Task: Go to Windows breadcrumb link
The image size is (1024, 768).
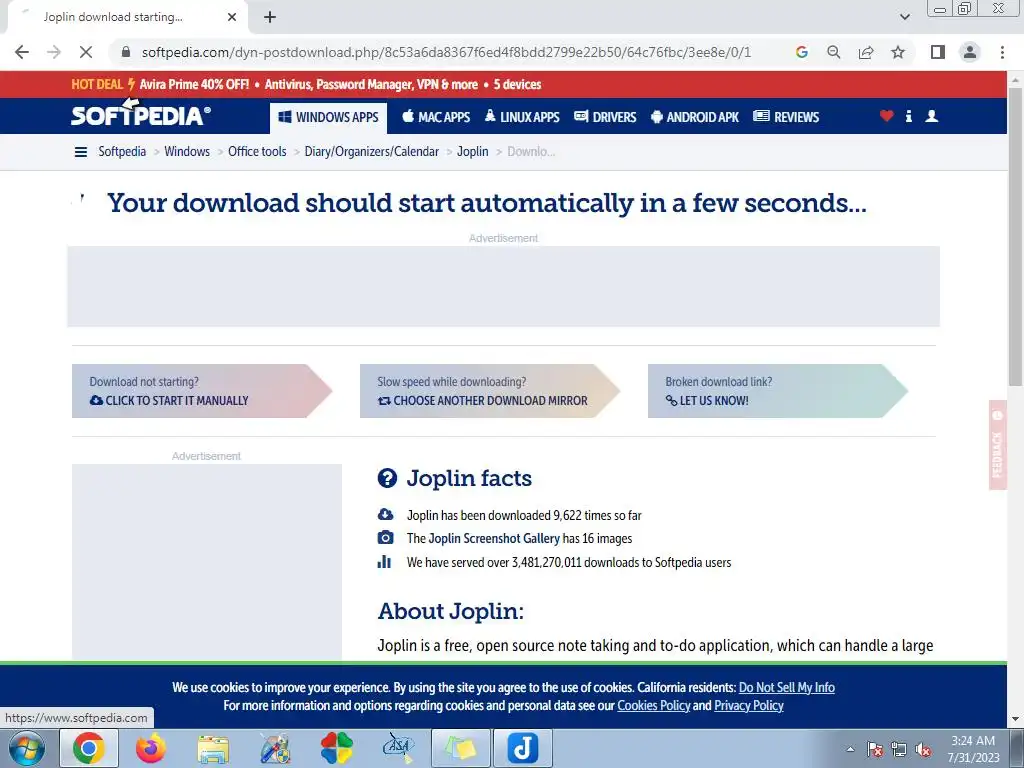Action: (x=187, y=152)
